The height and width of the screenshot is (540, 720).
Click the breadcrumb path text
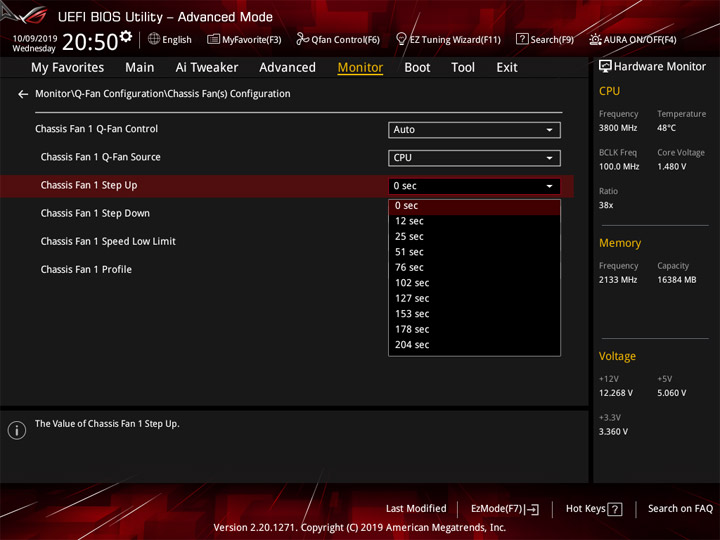click(x=163, y=94)
